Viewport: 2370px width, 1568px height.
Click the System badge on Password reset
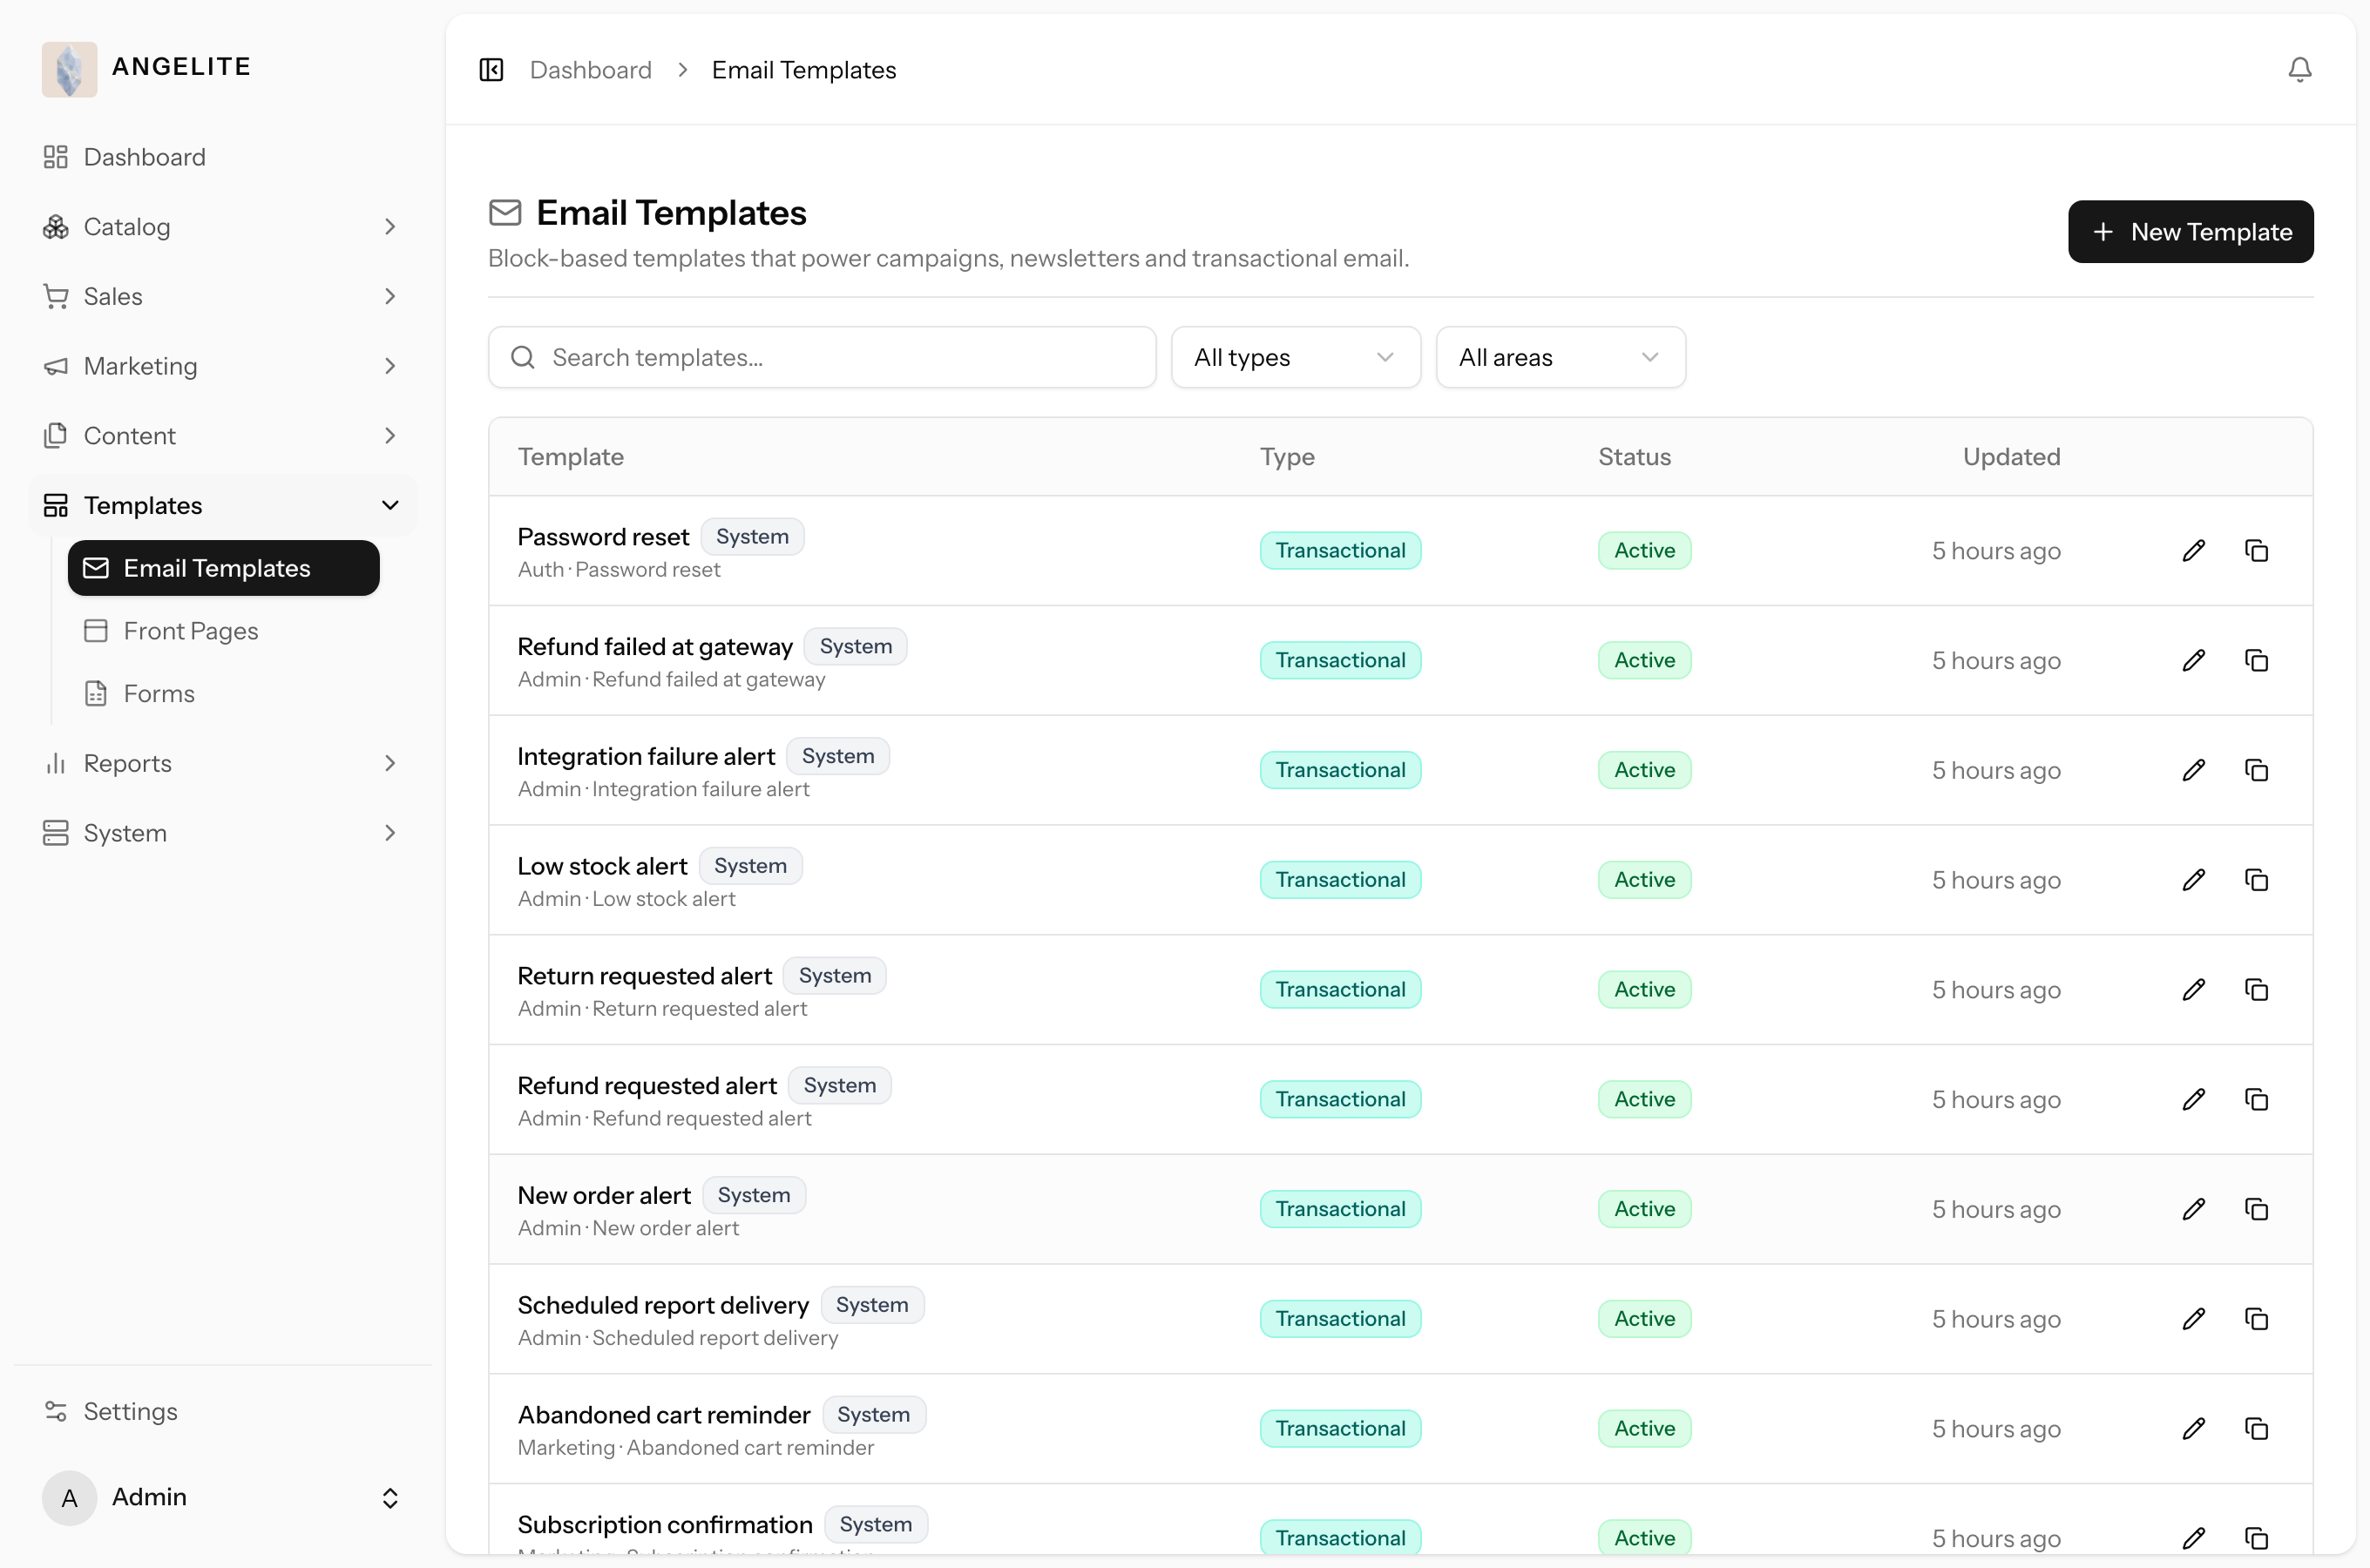pos(752,537)
